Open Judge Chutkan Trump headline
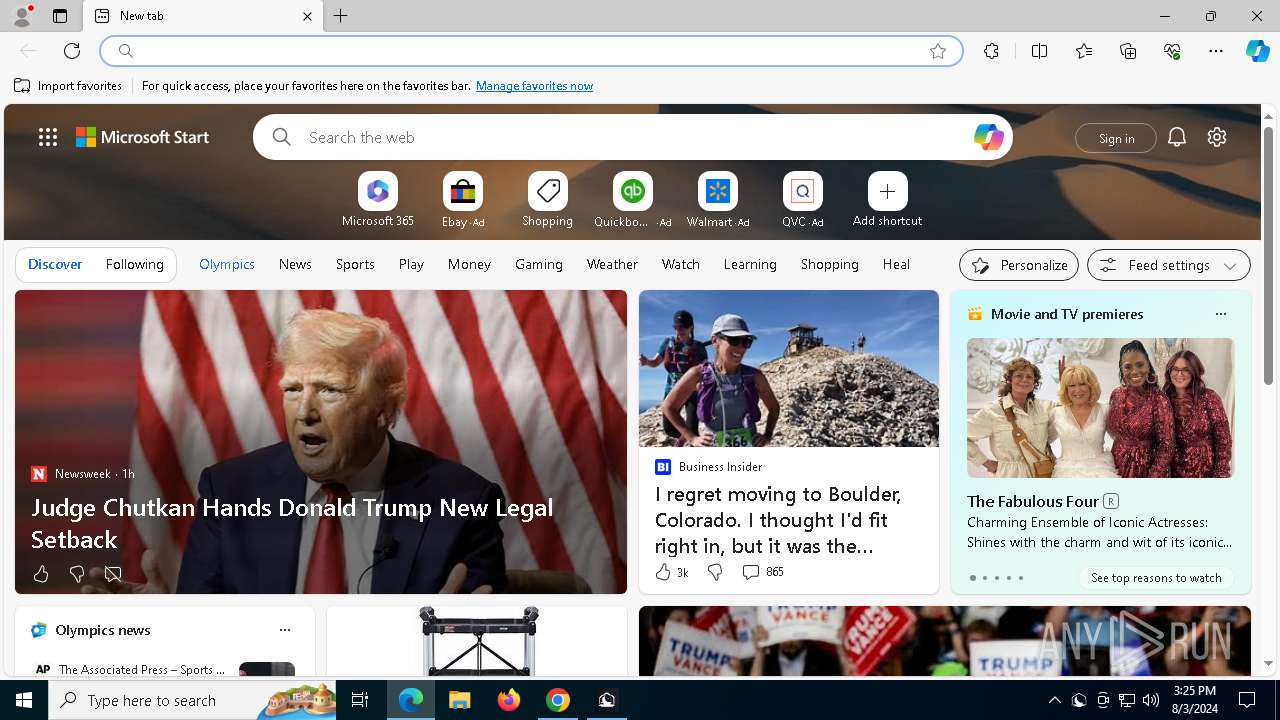The width and height of the screenshot is (1280, 720). pyautogui.click(x=292, y=523)
